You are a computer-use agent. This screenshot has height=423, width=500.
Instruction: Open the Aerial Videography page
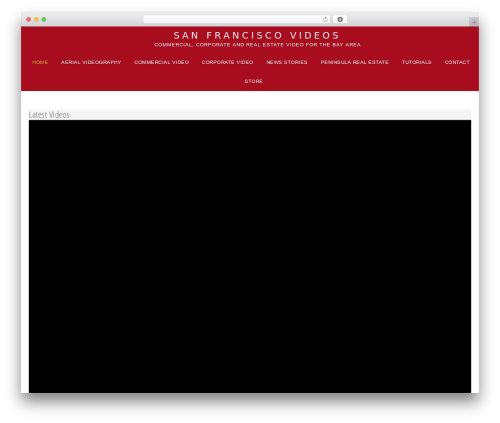click(91, 62)
